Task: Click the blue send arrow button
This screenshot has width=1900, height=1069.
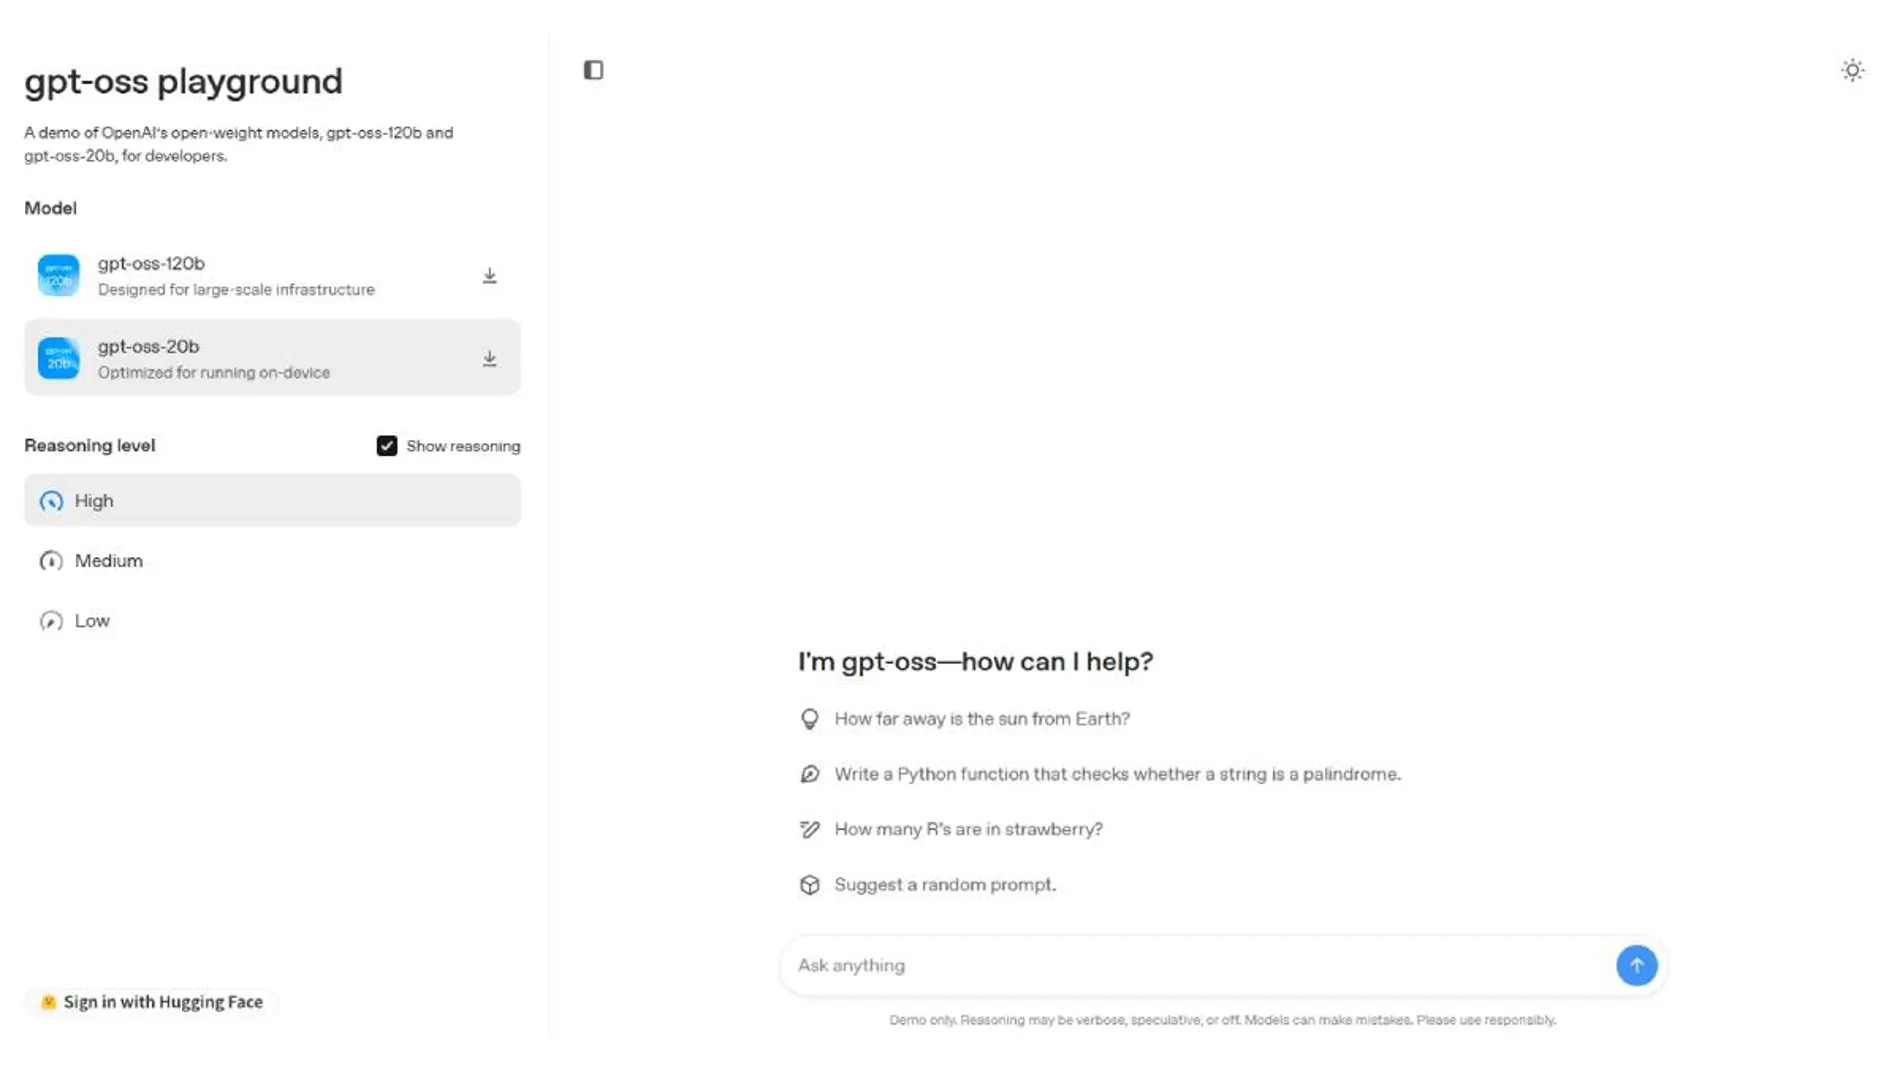Action: pos(1636,965)
